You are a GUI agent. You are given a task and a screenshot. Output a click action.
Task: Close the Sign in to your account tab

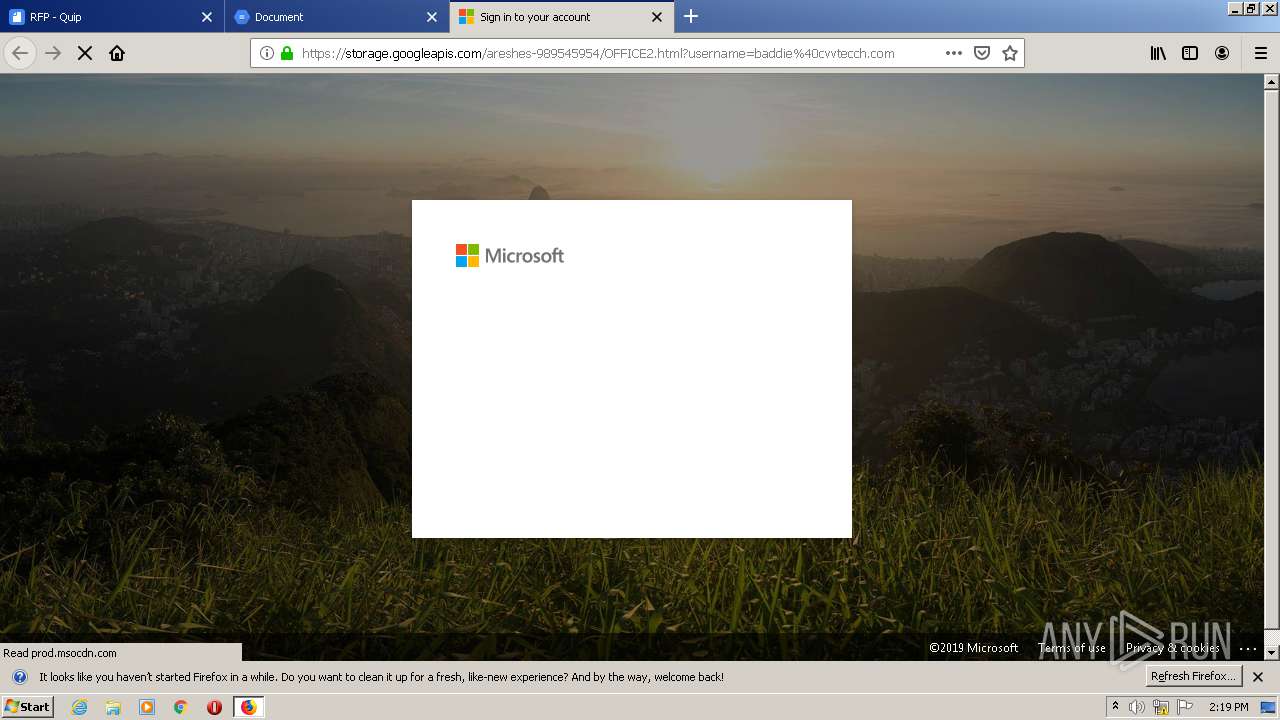tap(657, 17)
